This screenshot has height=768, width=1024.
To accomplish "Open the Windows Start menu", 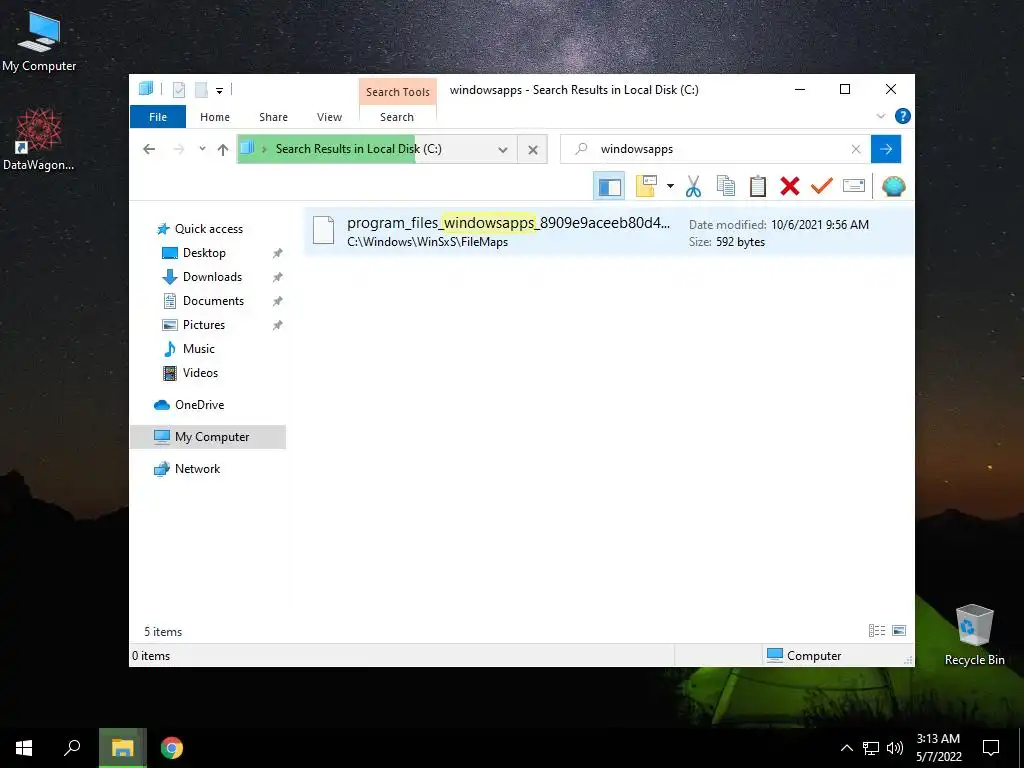I will (x=24, y=748).
